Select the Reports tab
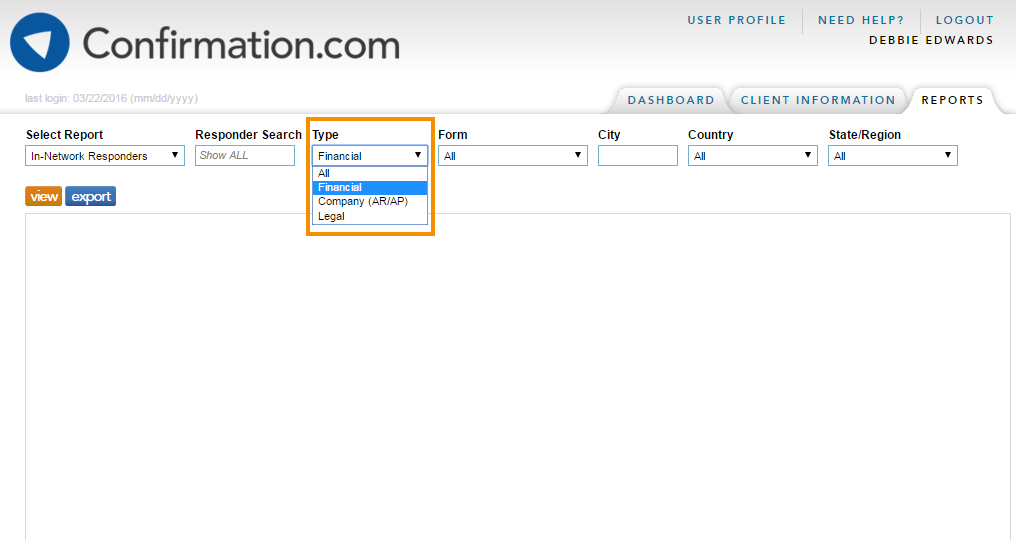 click(952, 100)
